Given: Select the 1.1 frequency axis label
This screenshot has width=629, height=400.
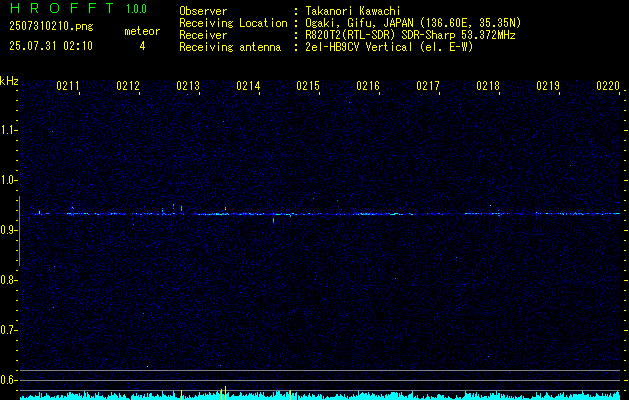Looking at the screenshot, I should tap(9, 130).
